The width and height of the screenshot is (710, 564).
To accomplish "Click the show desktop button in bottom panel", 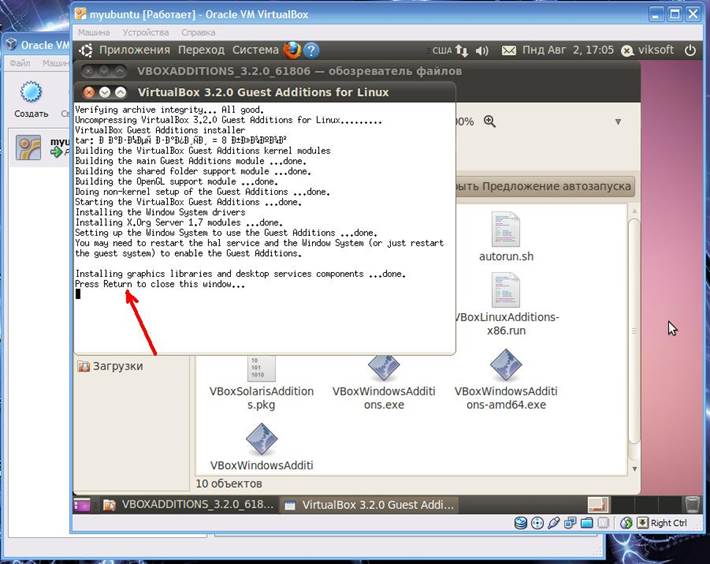I will [82, 505].
